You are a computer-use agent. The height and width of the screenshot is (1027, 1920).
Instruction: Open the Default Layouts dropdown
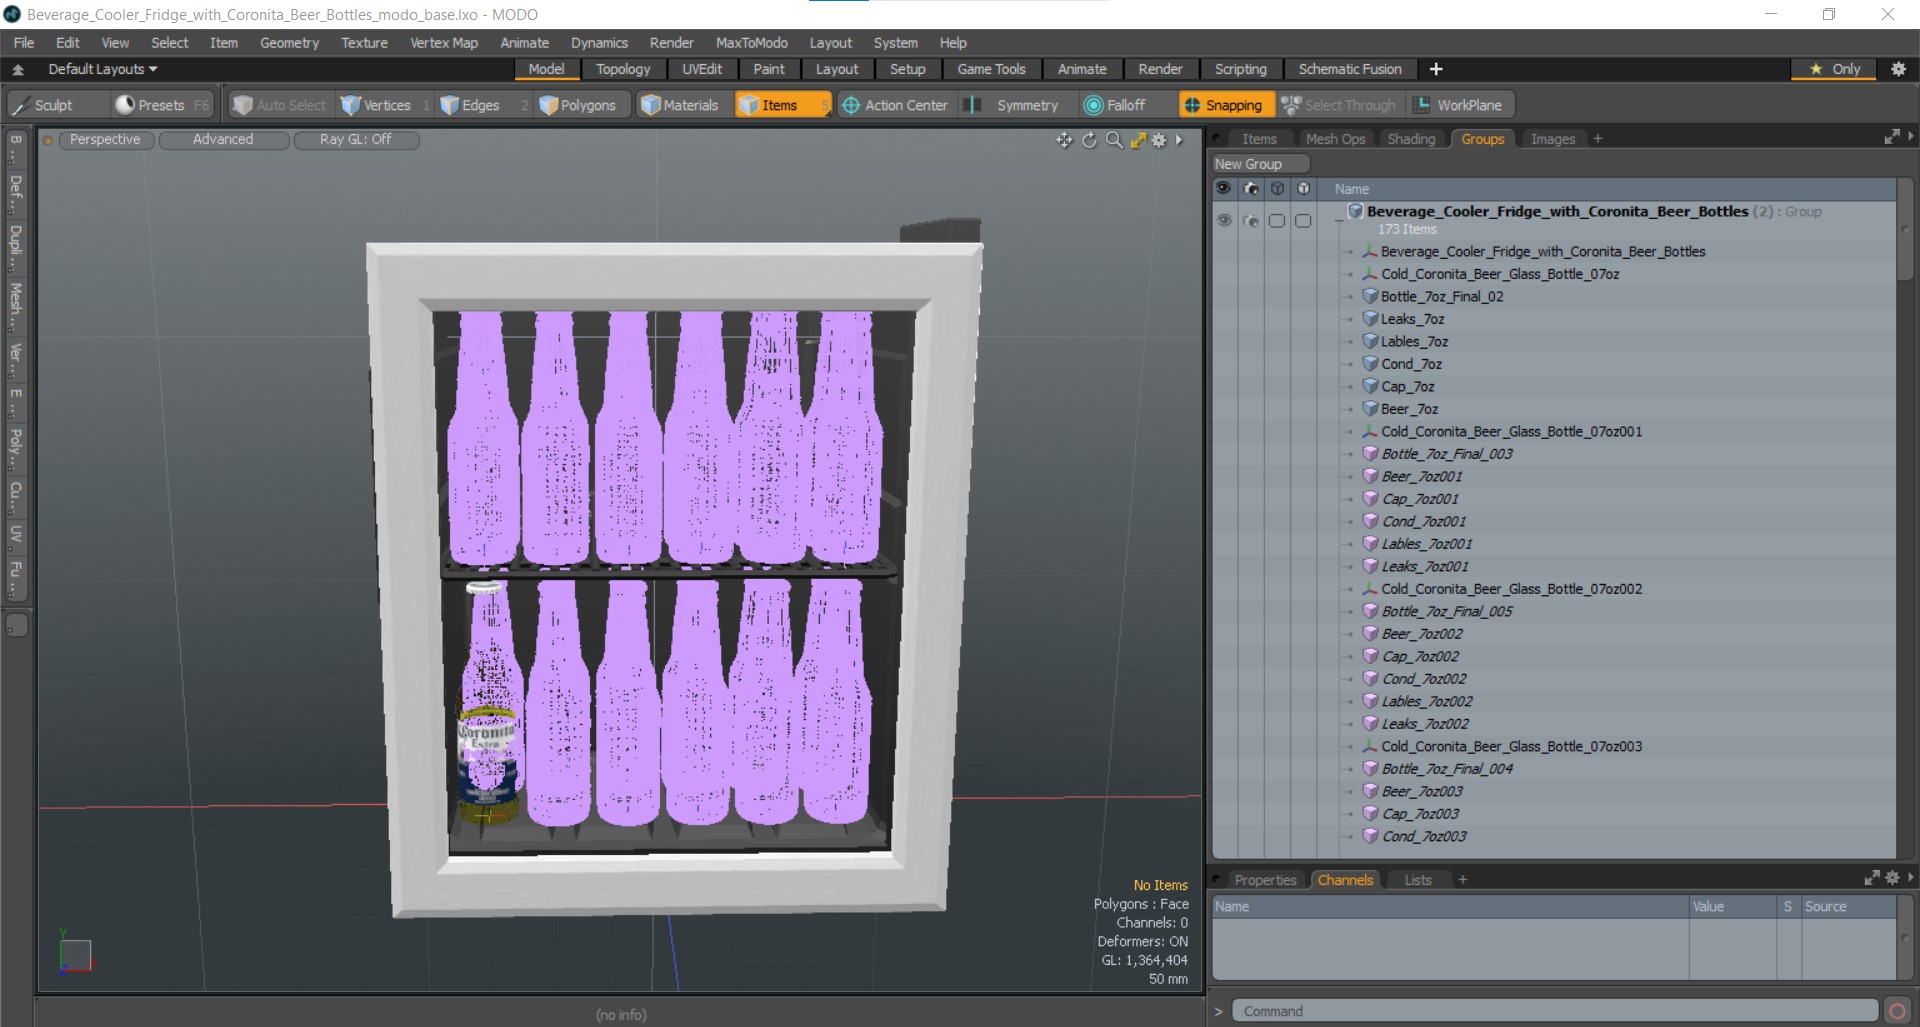pyautogui.click(x=102, y=69)
